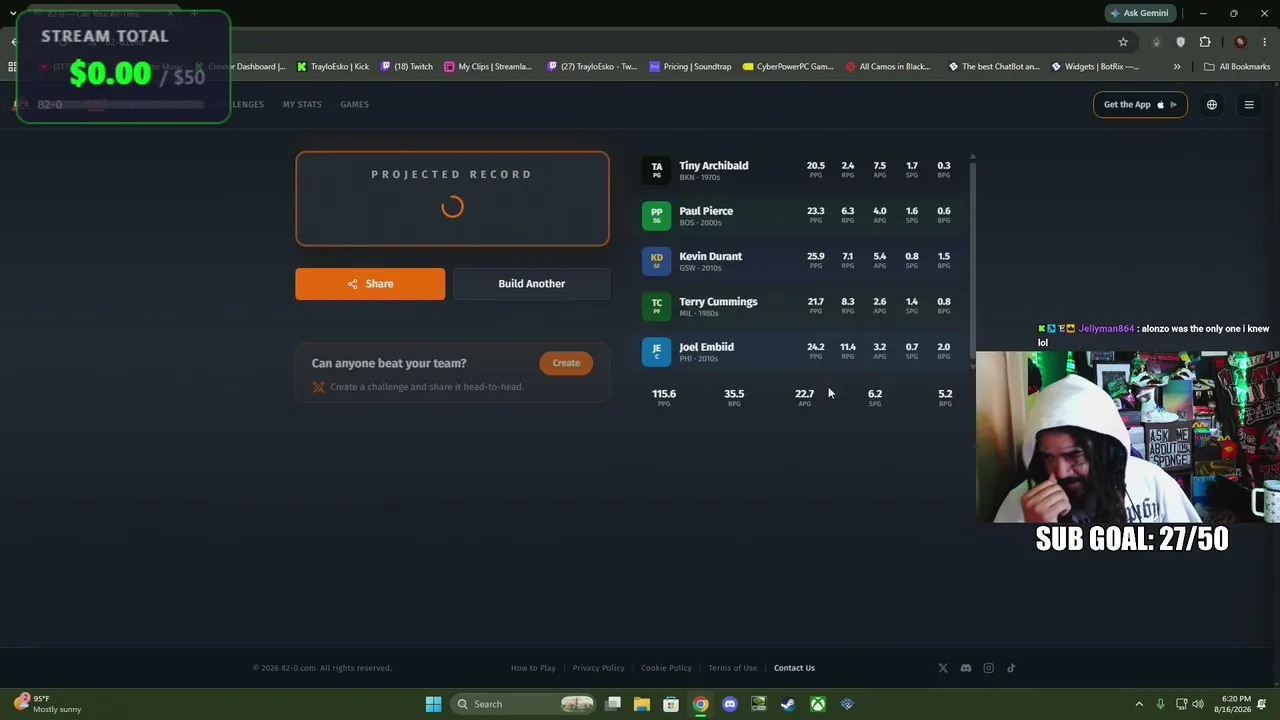This screenshot has width=1280, height=720.
Task: Click the Windows taskbar Search box
Action: 523,704
